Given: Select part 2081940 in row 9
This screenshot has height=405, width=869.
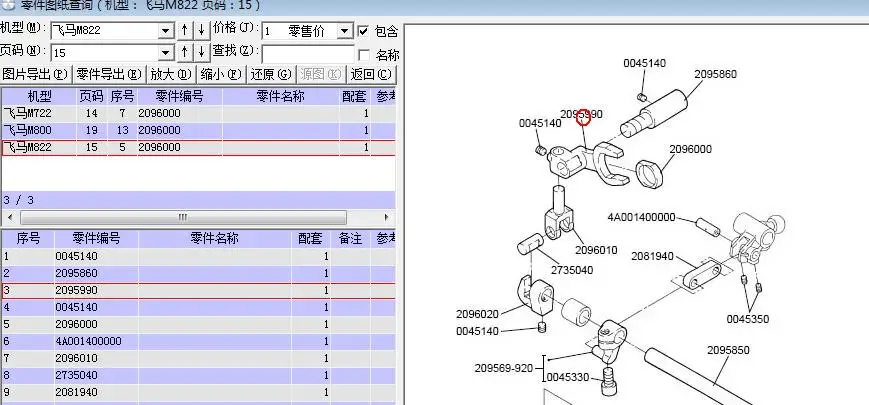Looking at the screenshot, I should pyautogui.click(x=198, y=392).
